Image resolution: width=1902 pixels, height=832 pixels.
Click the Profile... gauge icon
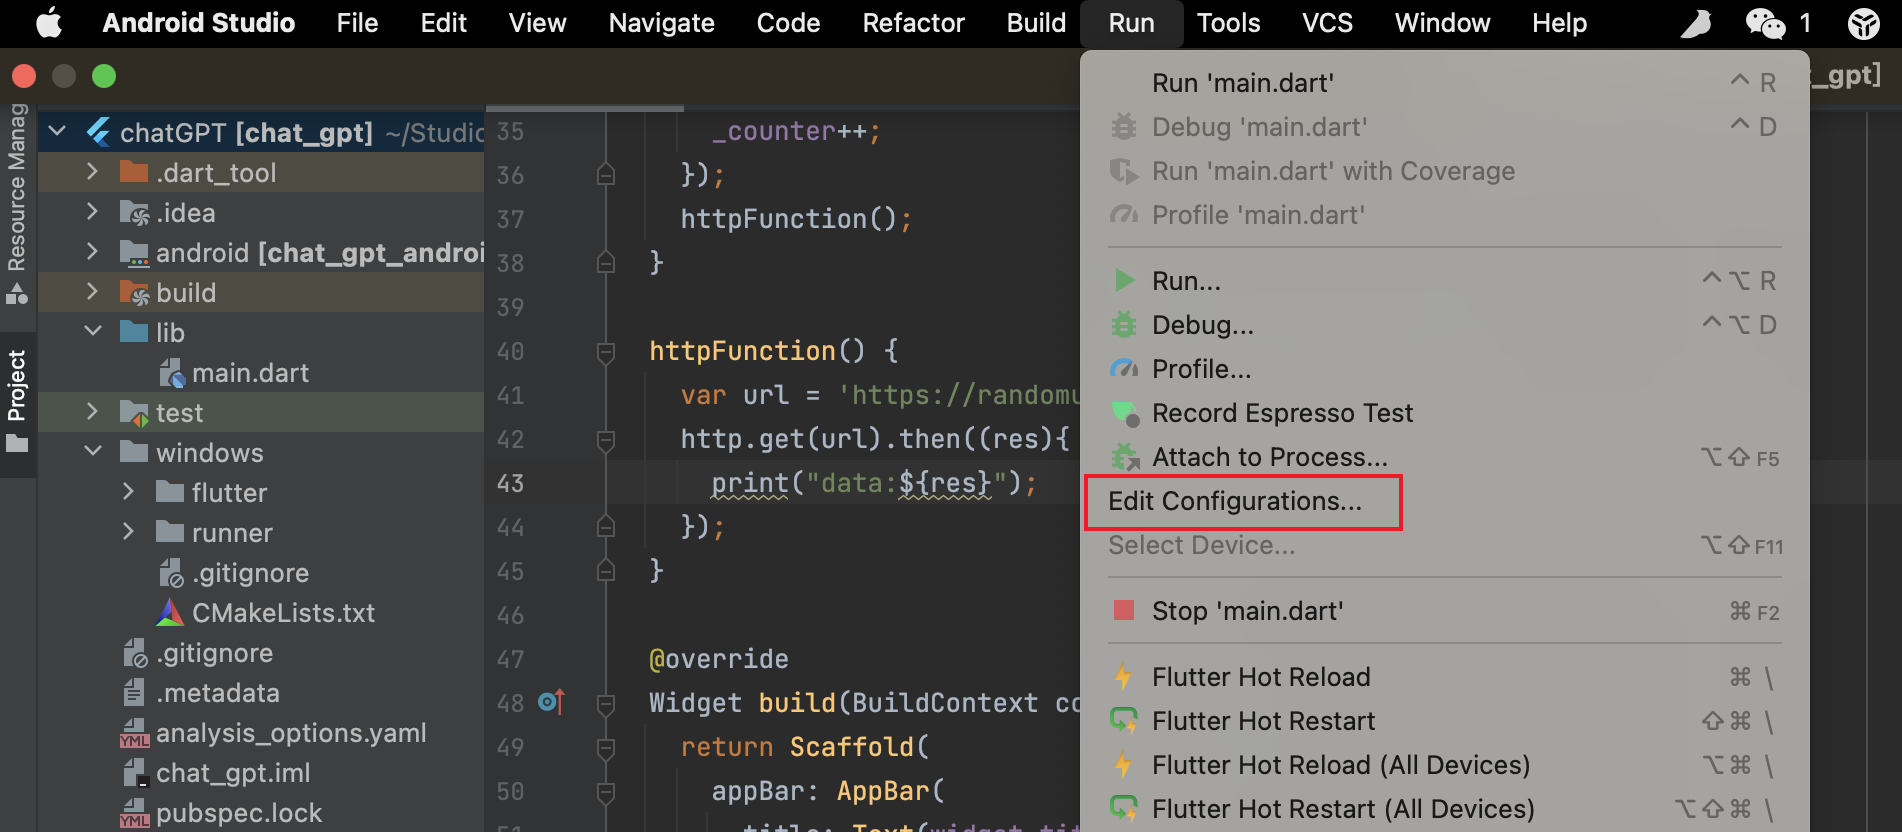coord(1125,368)
